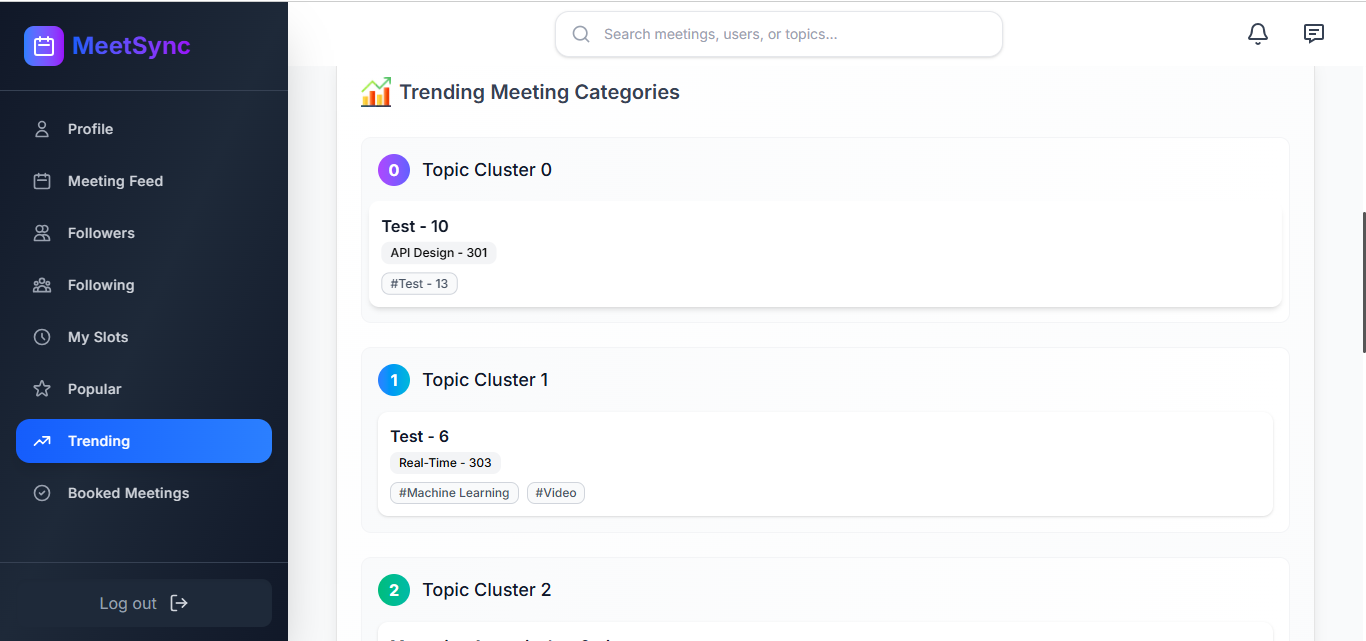Viewport: 1366px width, 641px height.
Task: Click the MeetSync calendar logo icon
Action: 44,46
